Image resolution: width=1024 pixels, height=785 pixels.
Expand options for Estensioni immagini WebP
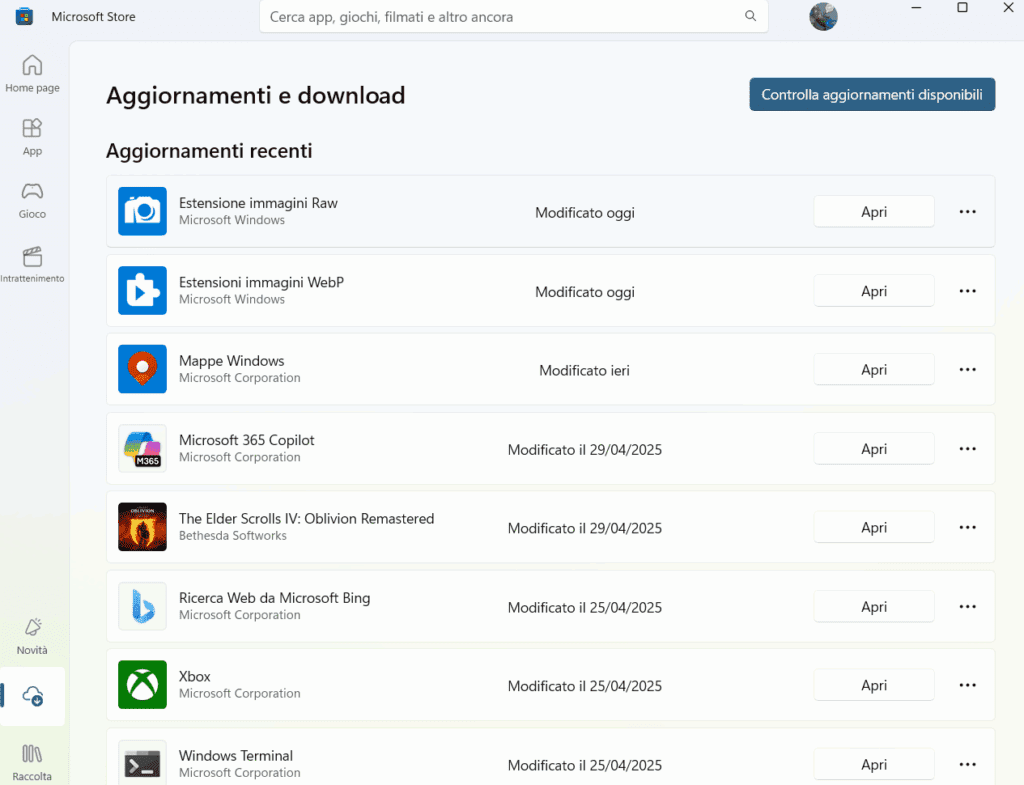click(967, 290)
